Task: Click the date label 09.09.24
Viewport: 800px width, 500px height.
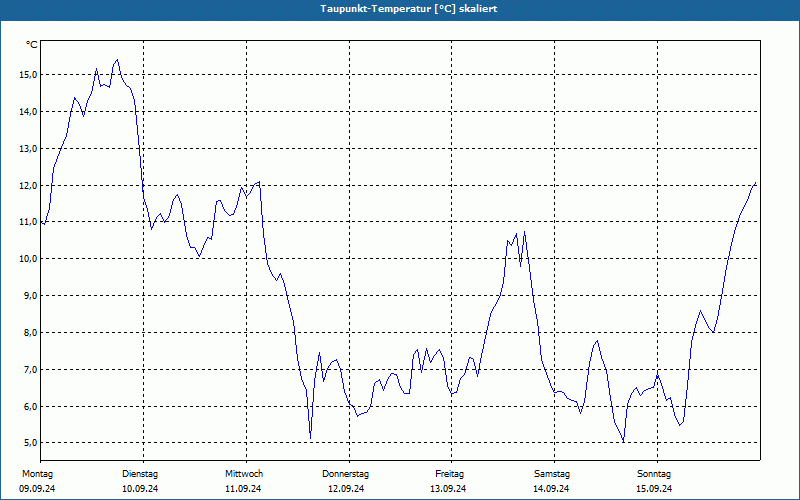Action: 37,489
